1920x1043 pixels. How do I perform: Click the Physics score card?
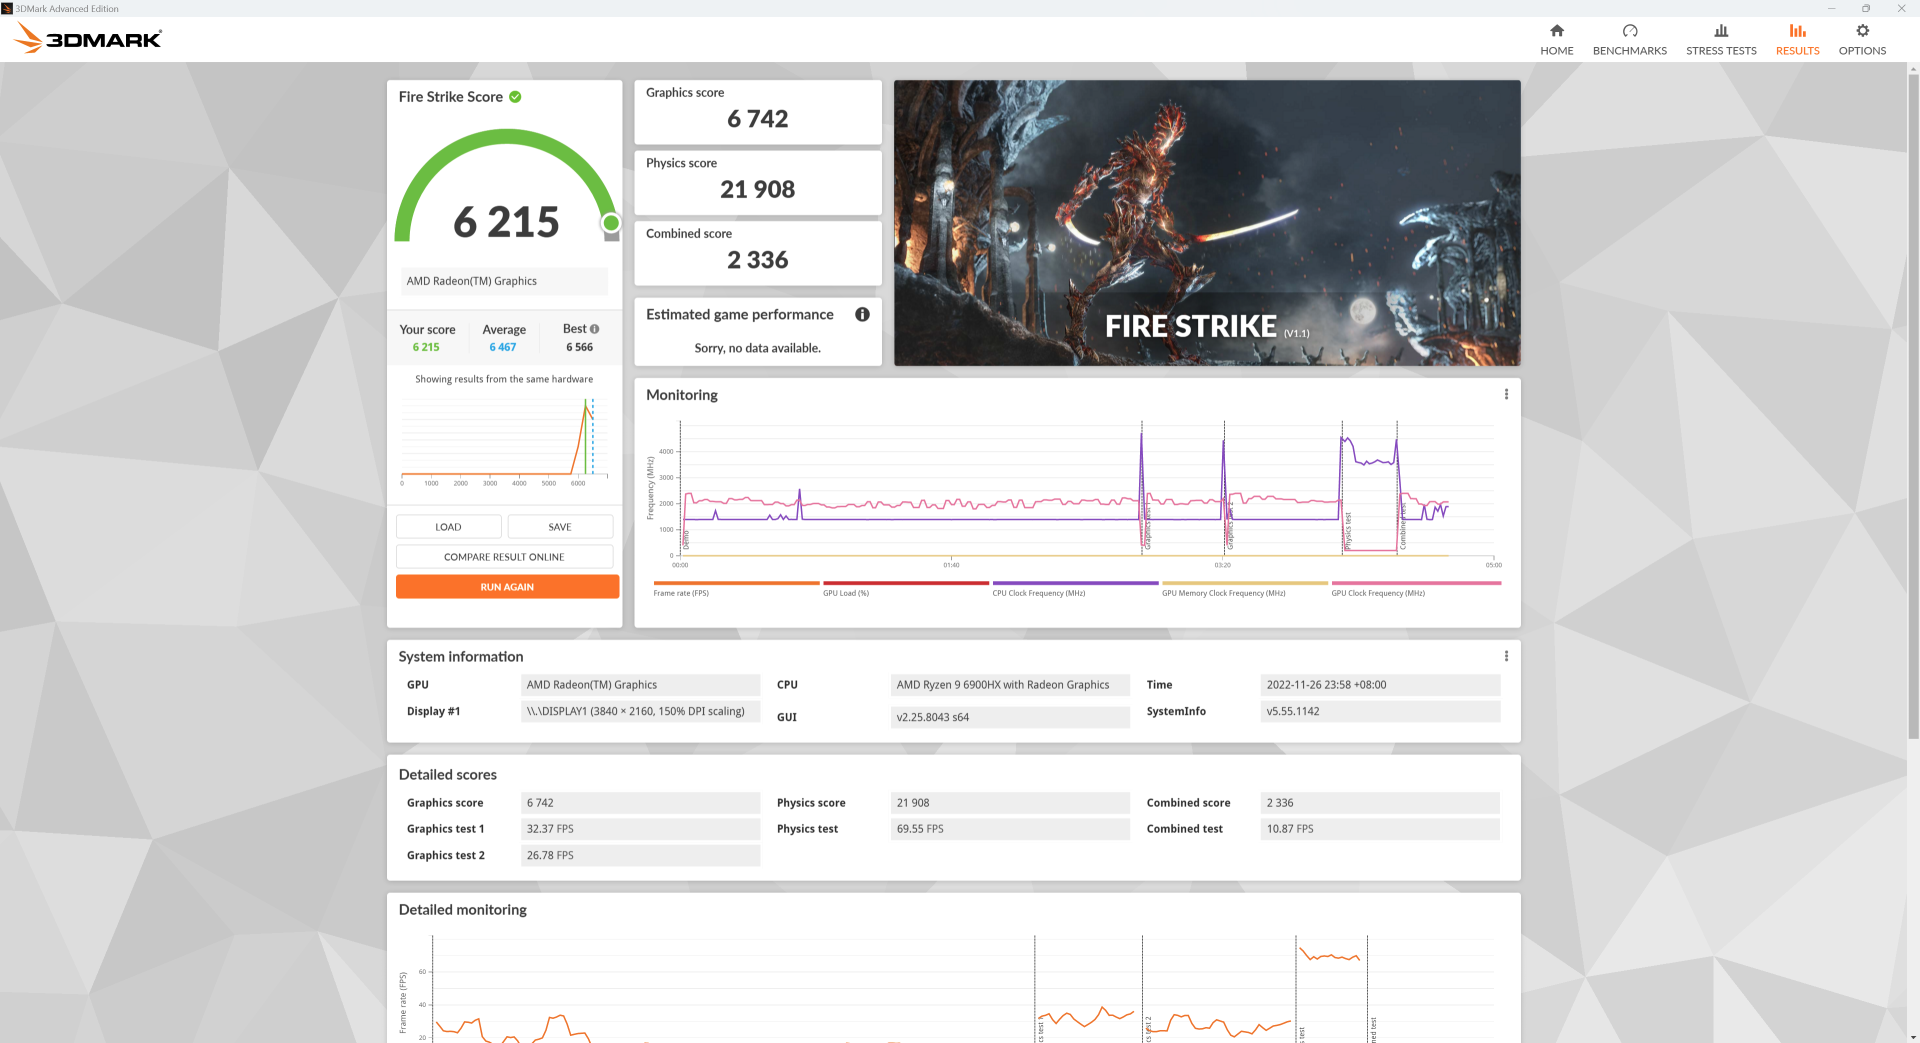tap(758, 182)
